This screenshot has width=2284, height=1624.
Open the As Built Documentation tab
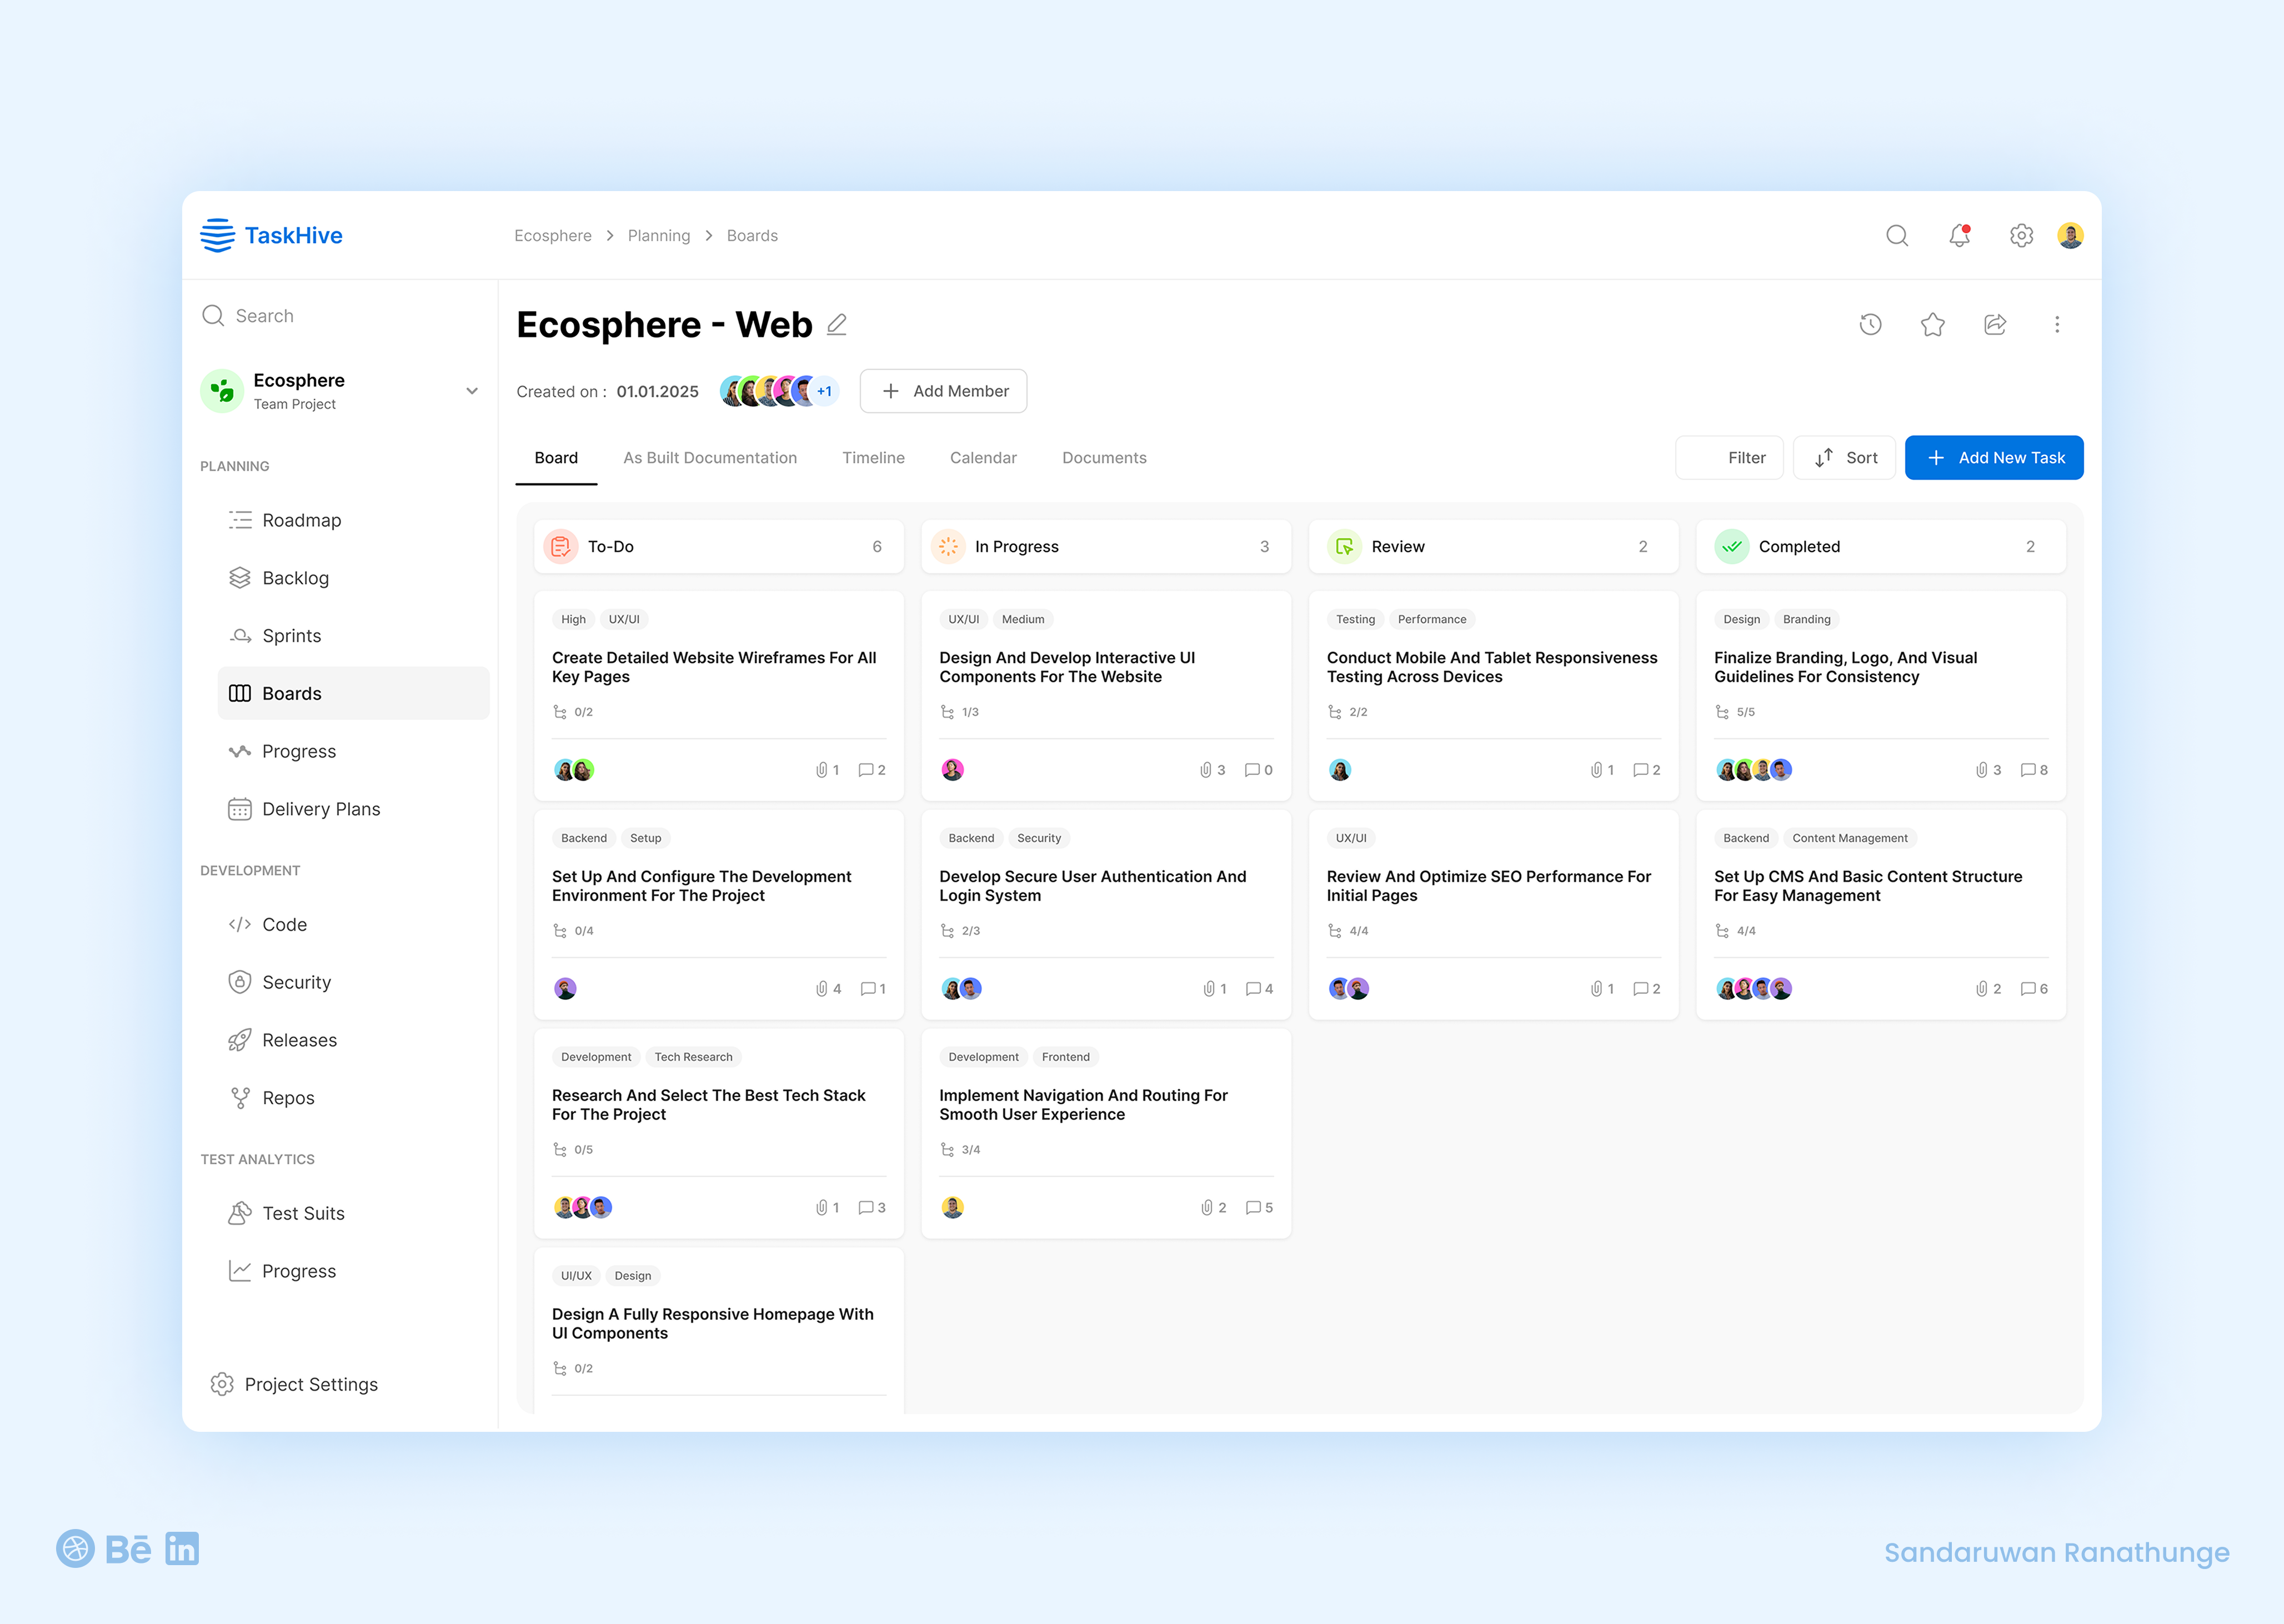[x=710, y=458]
